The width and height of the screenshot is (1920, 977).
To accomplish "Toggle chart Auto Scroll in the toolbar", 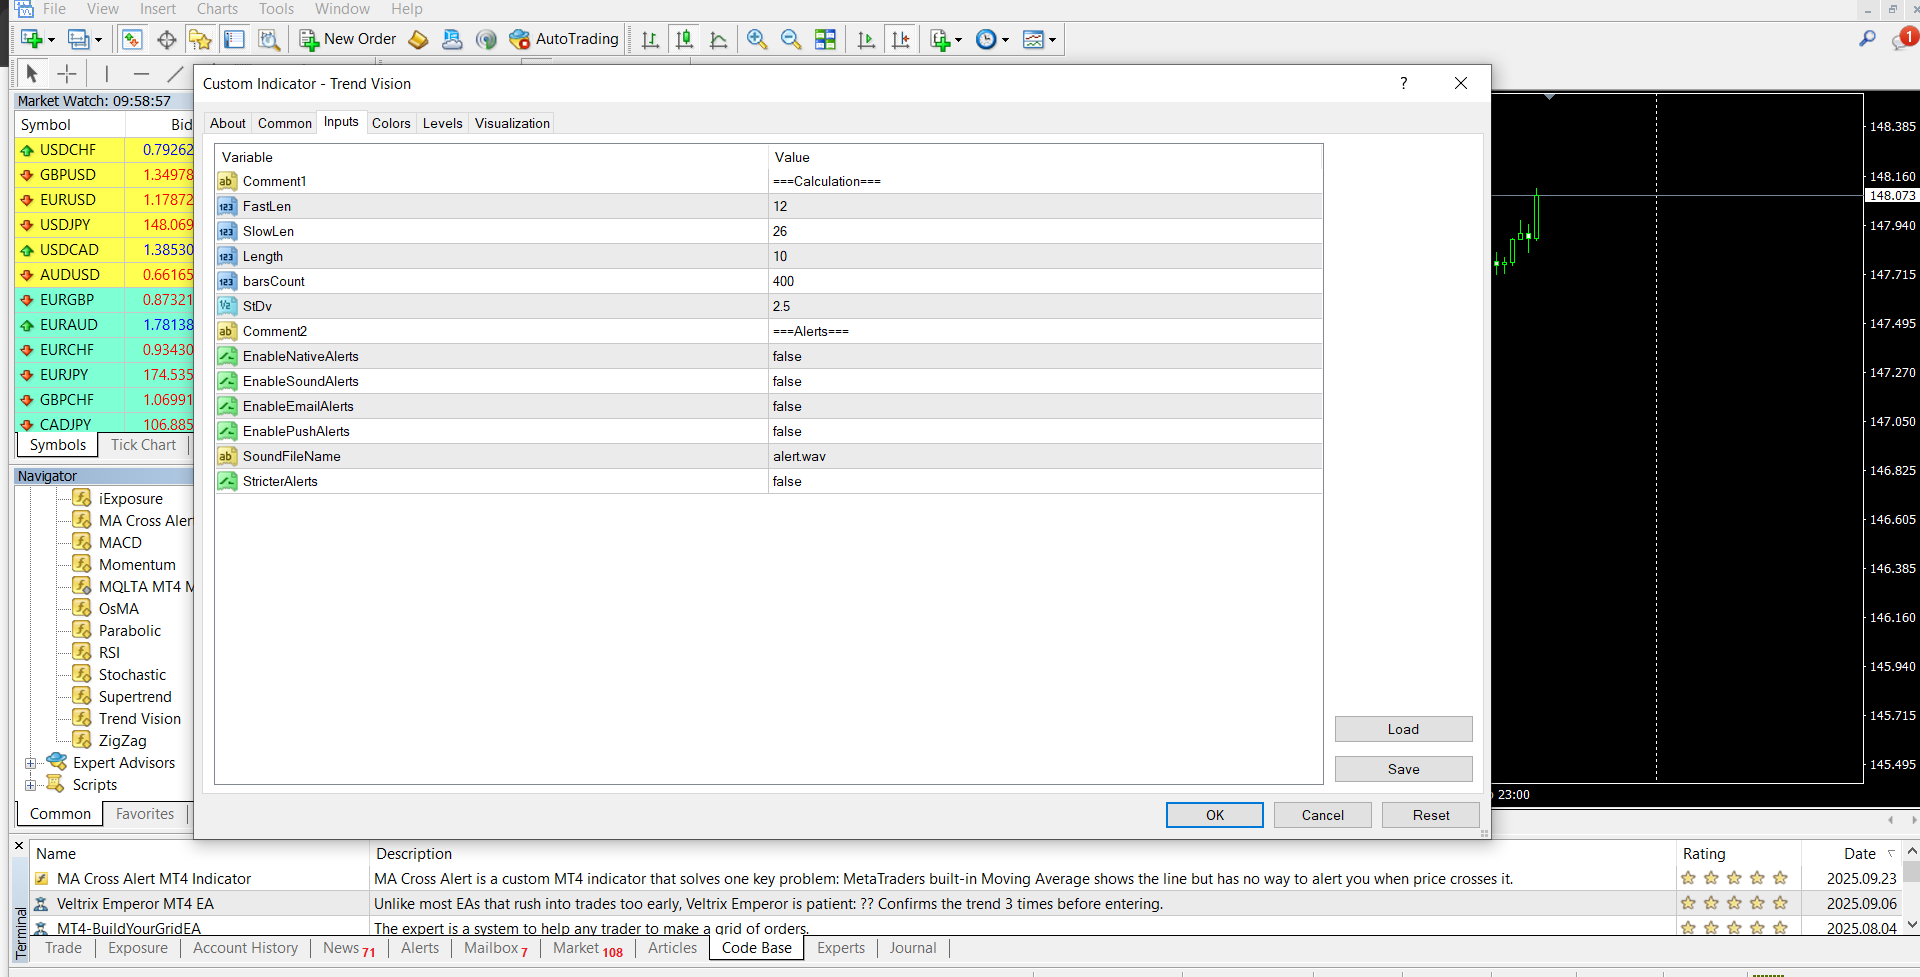I will (x=866, y=40).
